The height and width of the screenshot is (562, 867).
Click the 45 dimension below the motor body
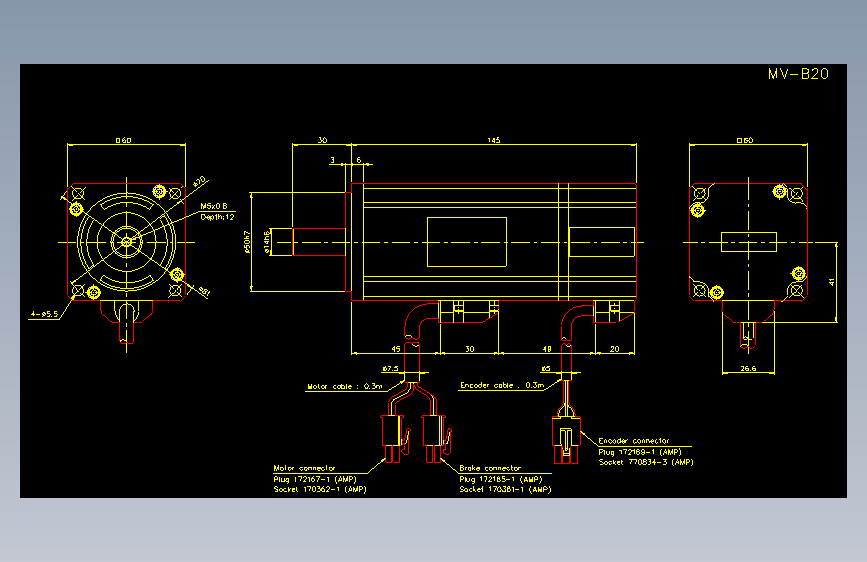point(396,349)
